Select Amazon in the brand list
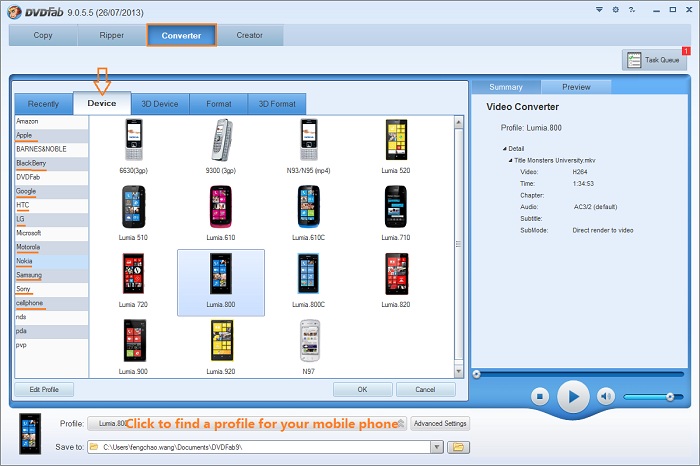Screen dimensions: 700x466 (x=51, y=121)
